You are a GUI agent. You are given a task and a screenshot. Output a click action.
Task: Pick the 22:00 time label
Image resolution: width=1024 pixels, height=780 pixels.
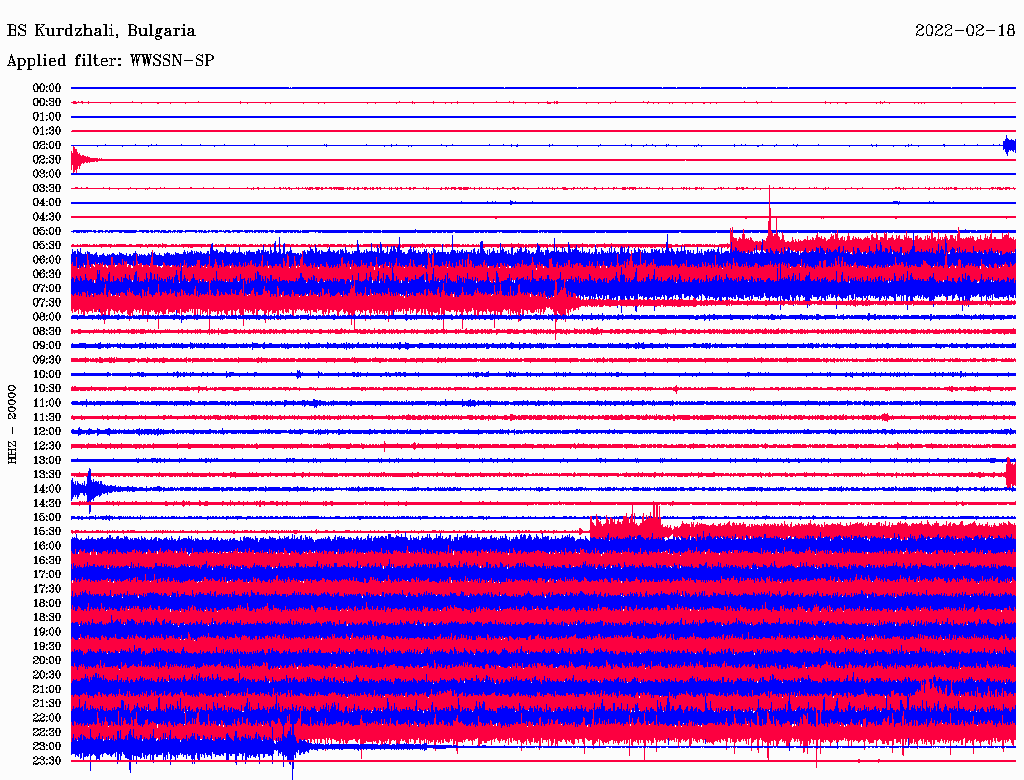tap(47, 717)
